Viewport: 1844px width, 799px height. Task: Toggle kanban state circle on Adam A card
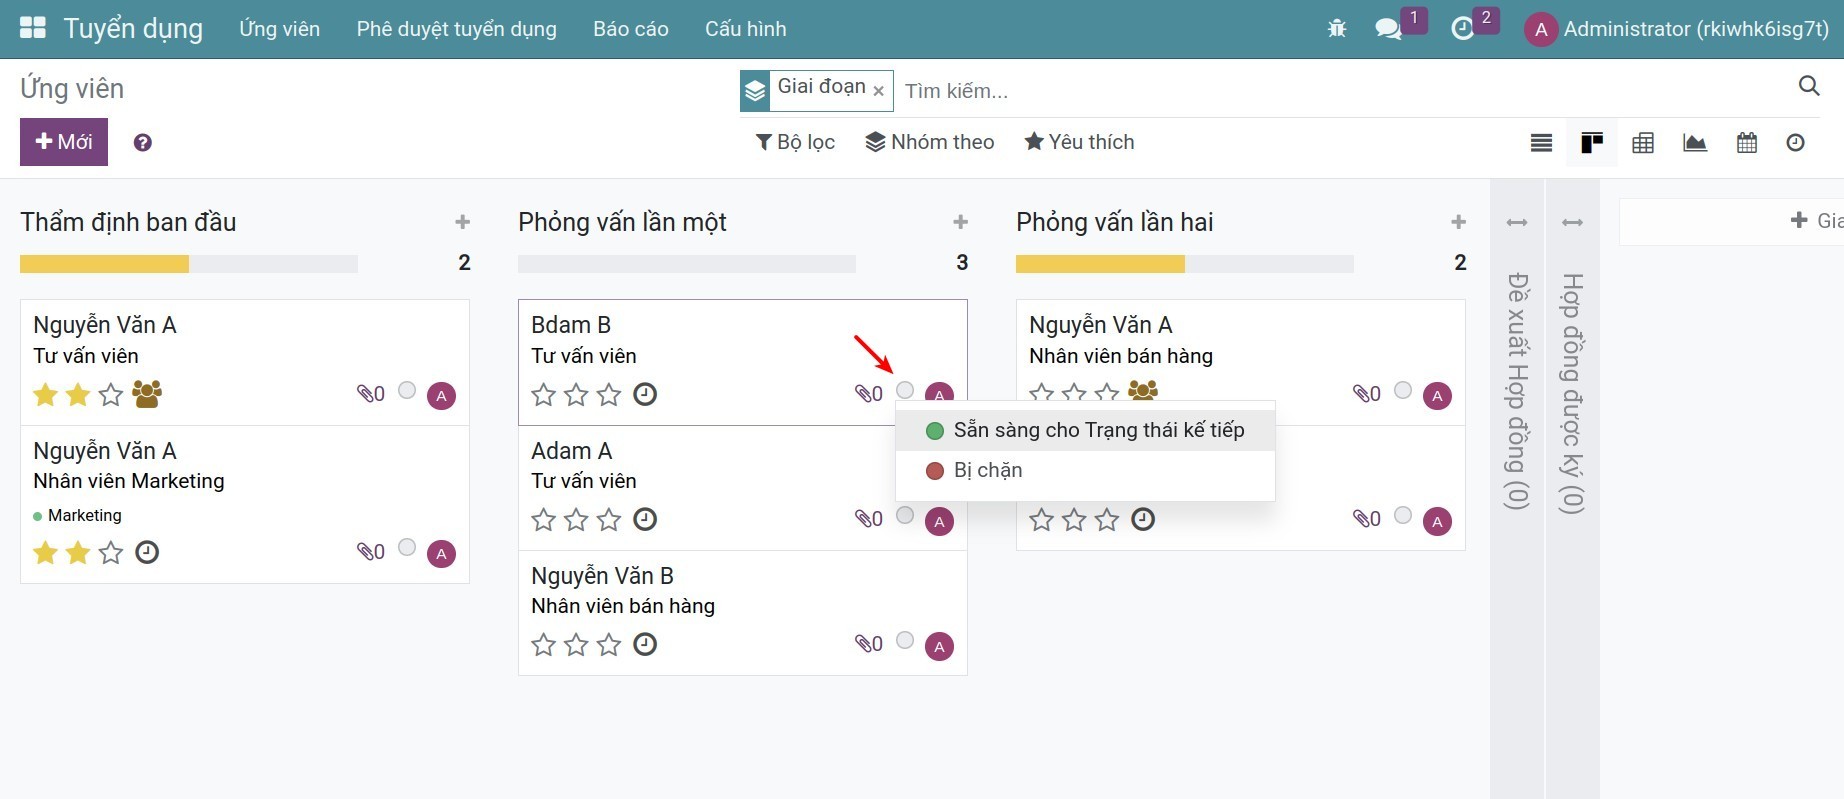[905, 515]
